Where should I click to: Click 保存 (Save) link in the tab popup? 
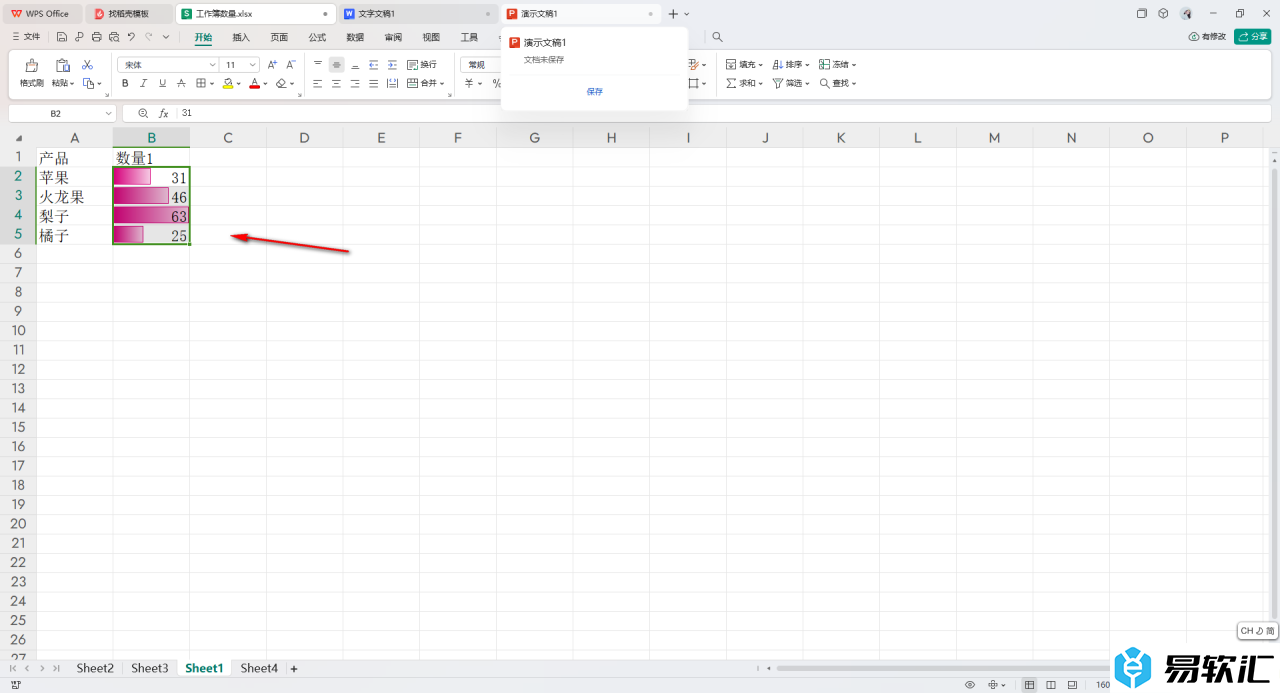tap(595, 91)
